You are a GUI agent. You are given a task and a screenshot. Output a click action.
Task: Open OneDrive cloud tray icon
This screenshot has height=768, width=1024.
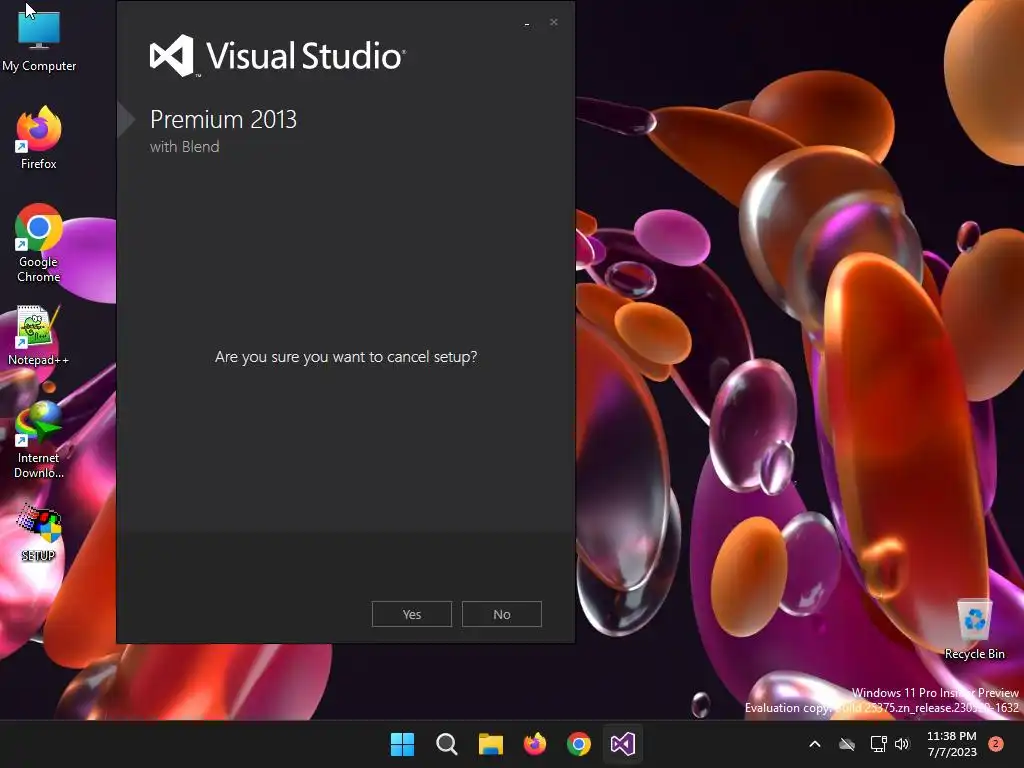click(x=847, y=744)
